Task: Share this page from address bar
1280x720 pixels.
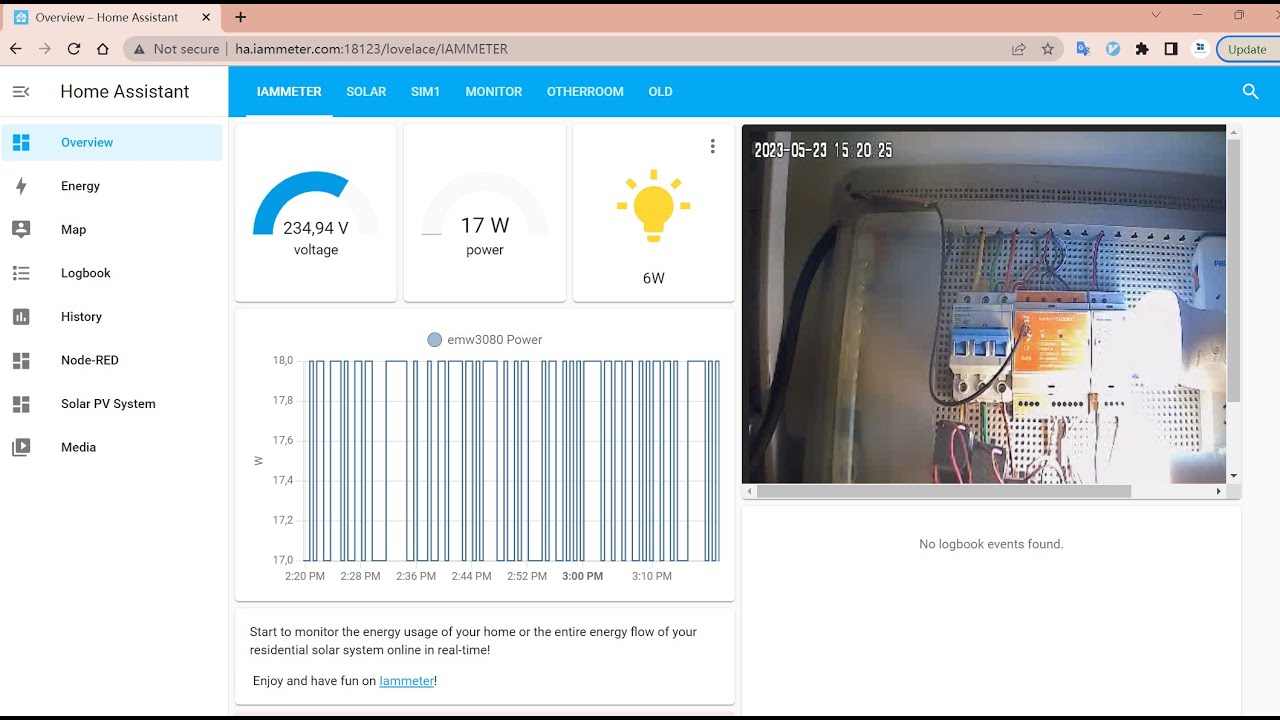Action: coord(1018,48)
